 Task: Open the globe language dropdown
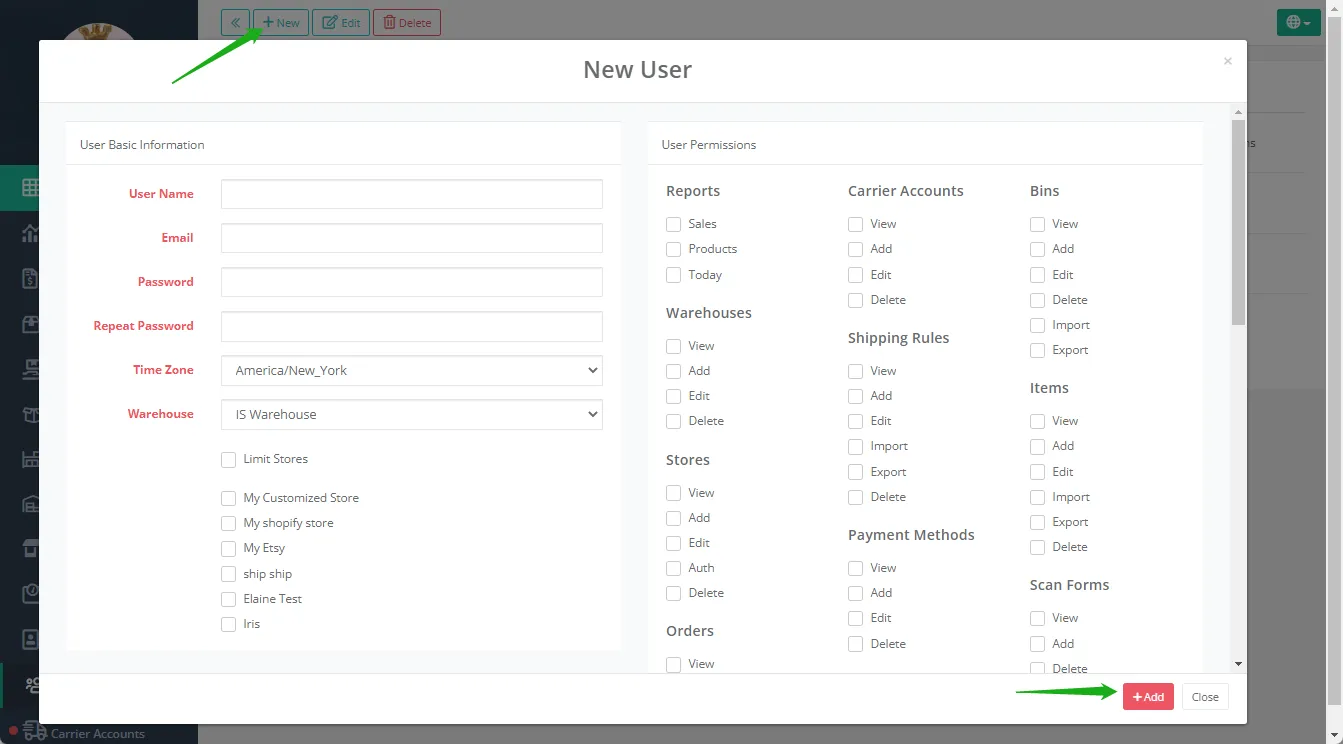(1298, 22)
